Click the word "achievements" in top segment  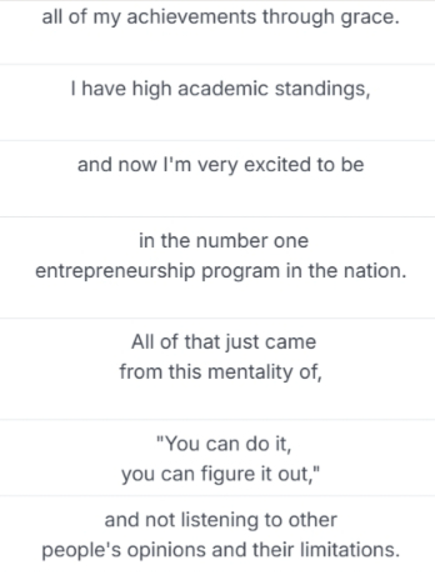191,18
